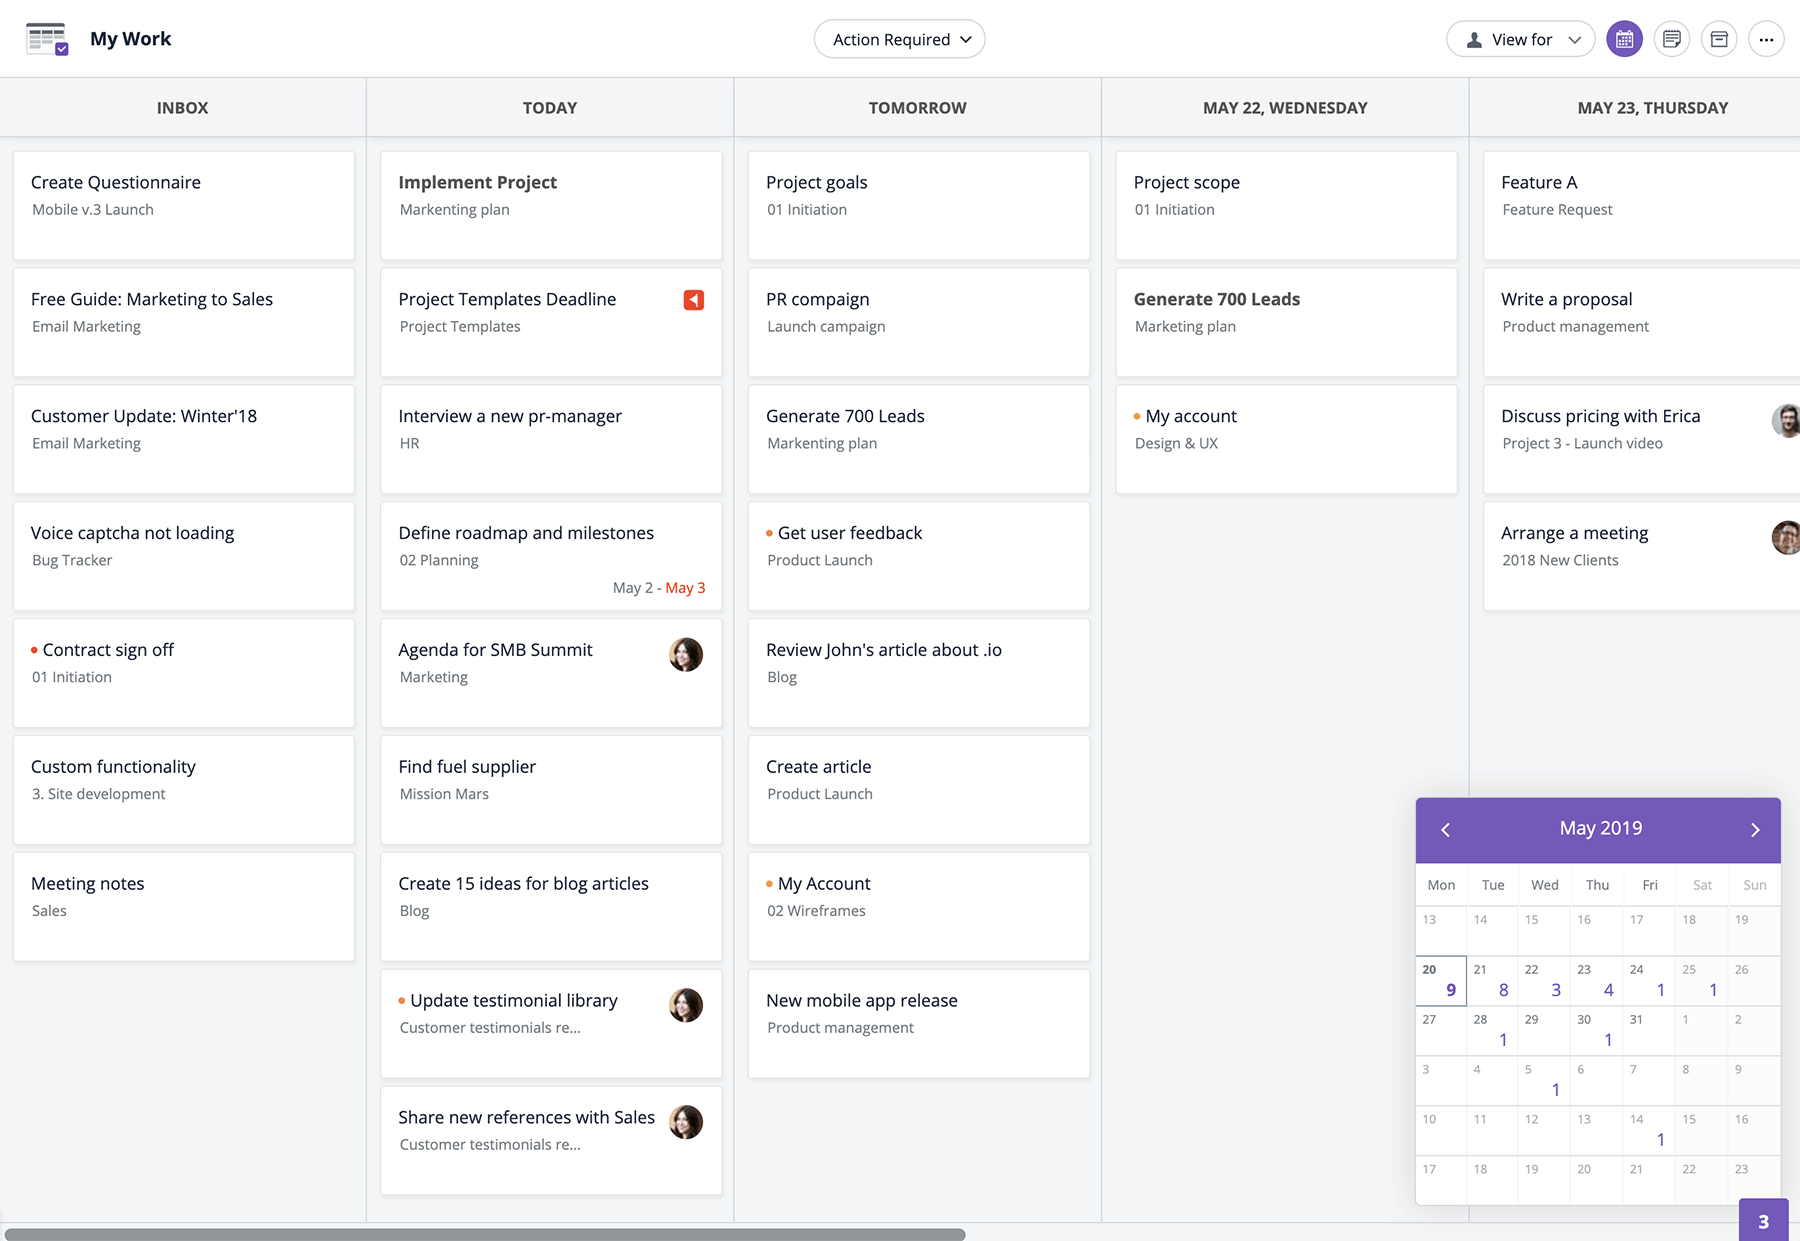Click the red flag on Project Templates Deadline
The height and width of the screenshot is (1241, 1800).
click(694, 299)
